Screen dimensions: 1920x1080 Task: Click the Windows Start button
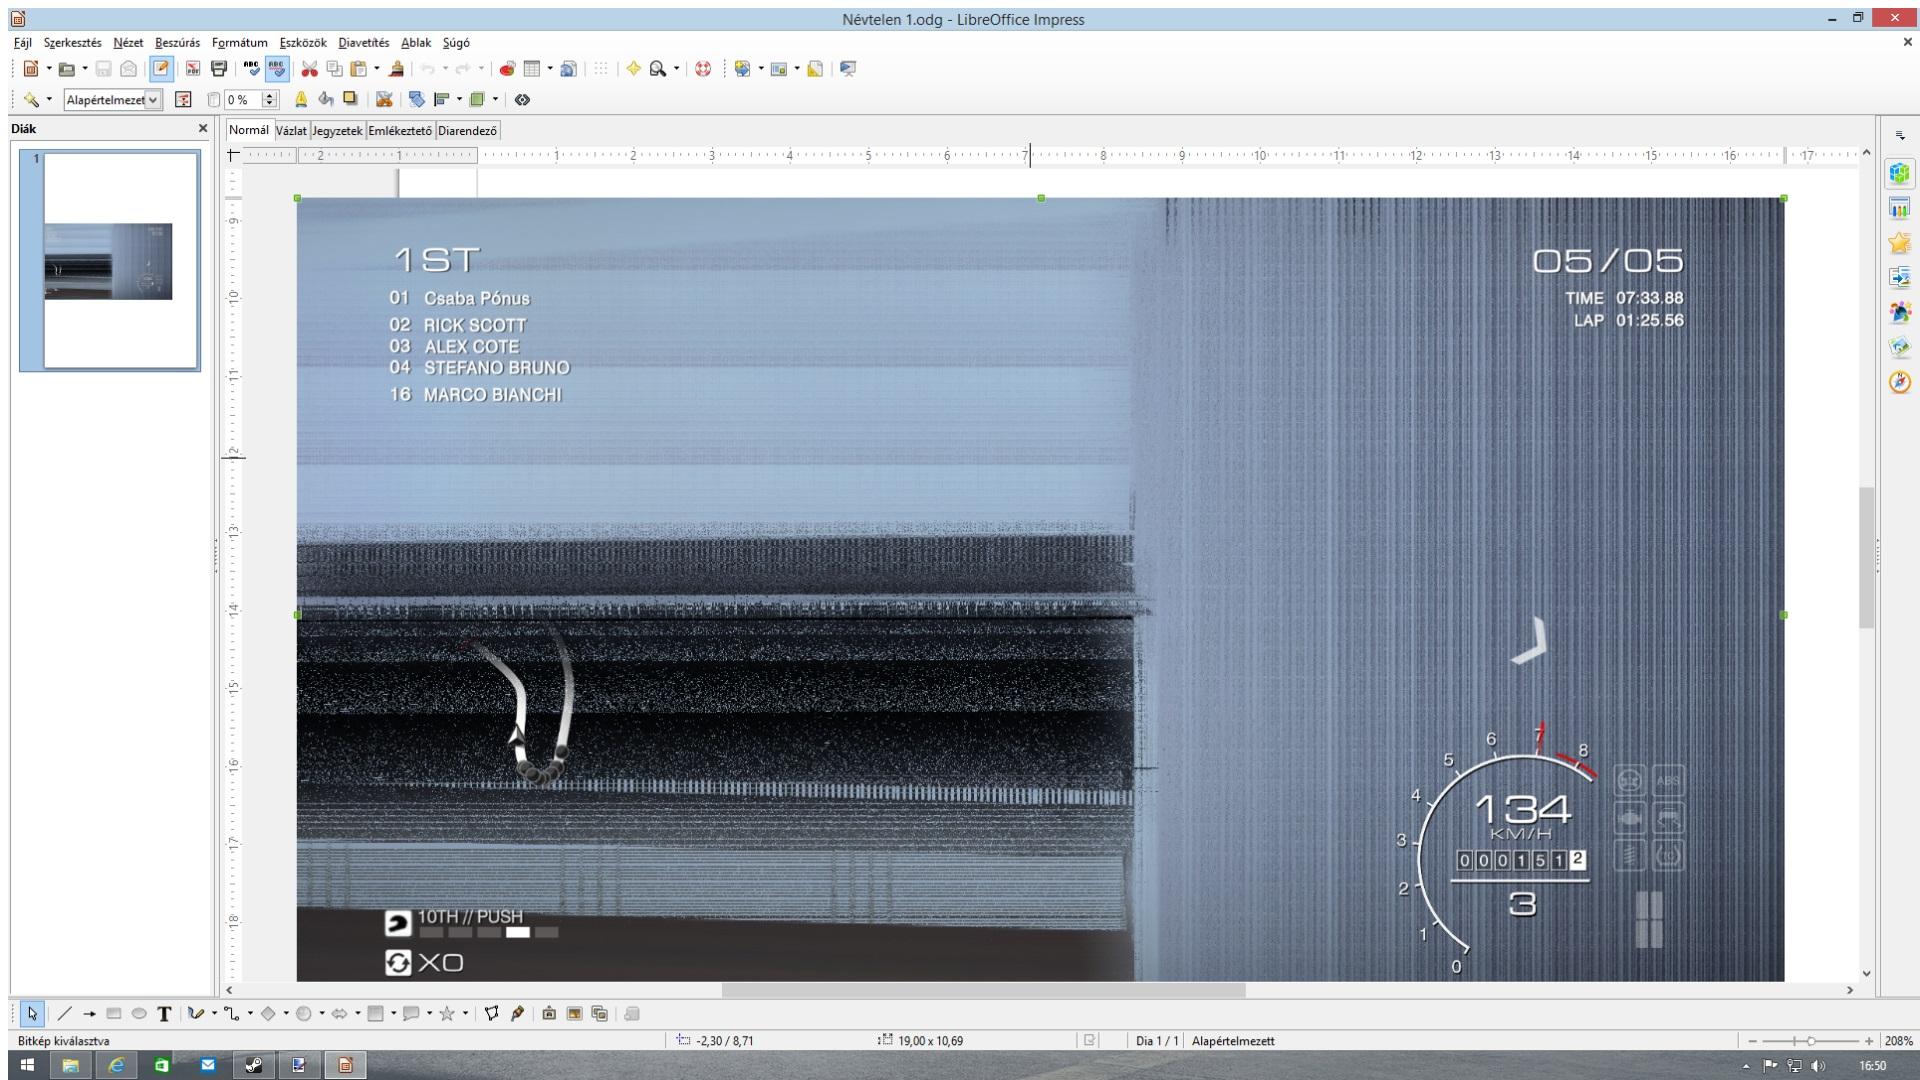[x=27, y=1065]
